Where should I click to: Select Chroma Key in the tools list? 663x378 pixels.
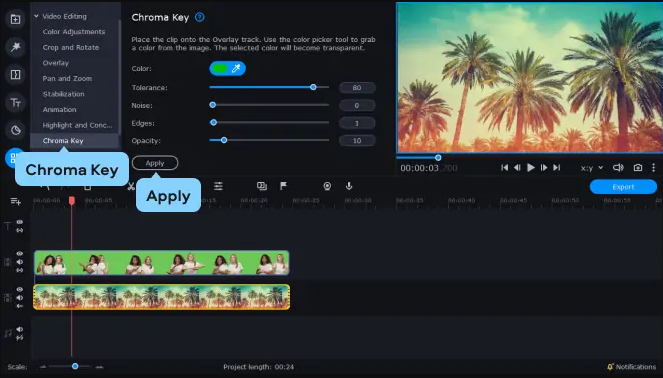(63, 140)
